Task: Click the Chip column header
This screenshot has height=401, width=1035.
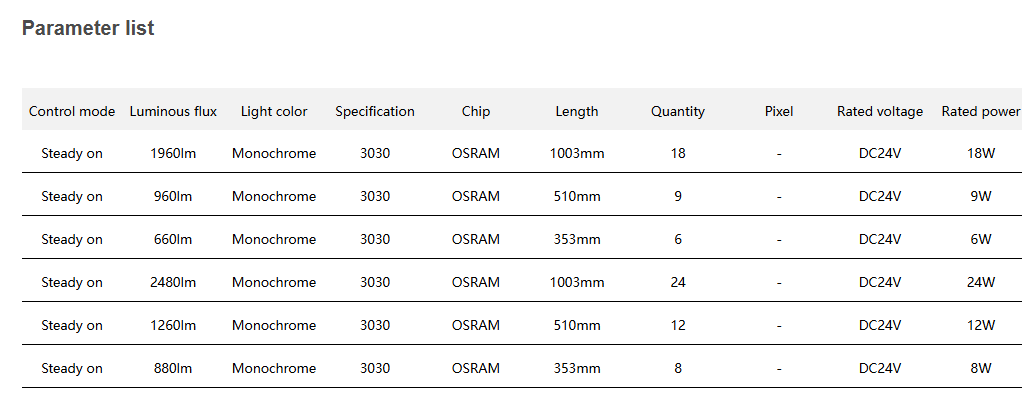Action: click(476, 111)
